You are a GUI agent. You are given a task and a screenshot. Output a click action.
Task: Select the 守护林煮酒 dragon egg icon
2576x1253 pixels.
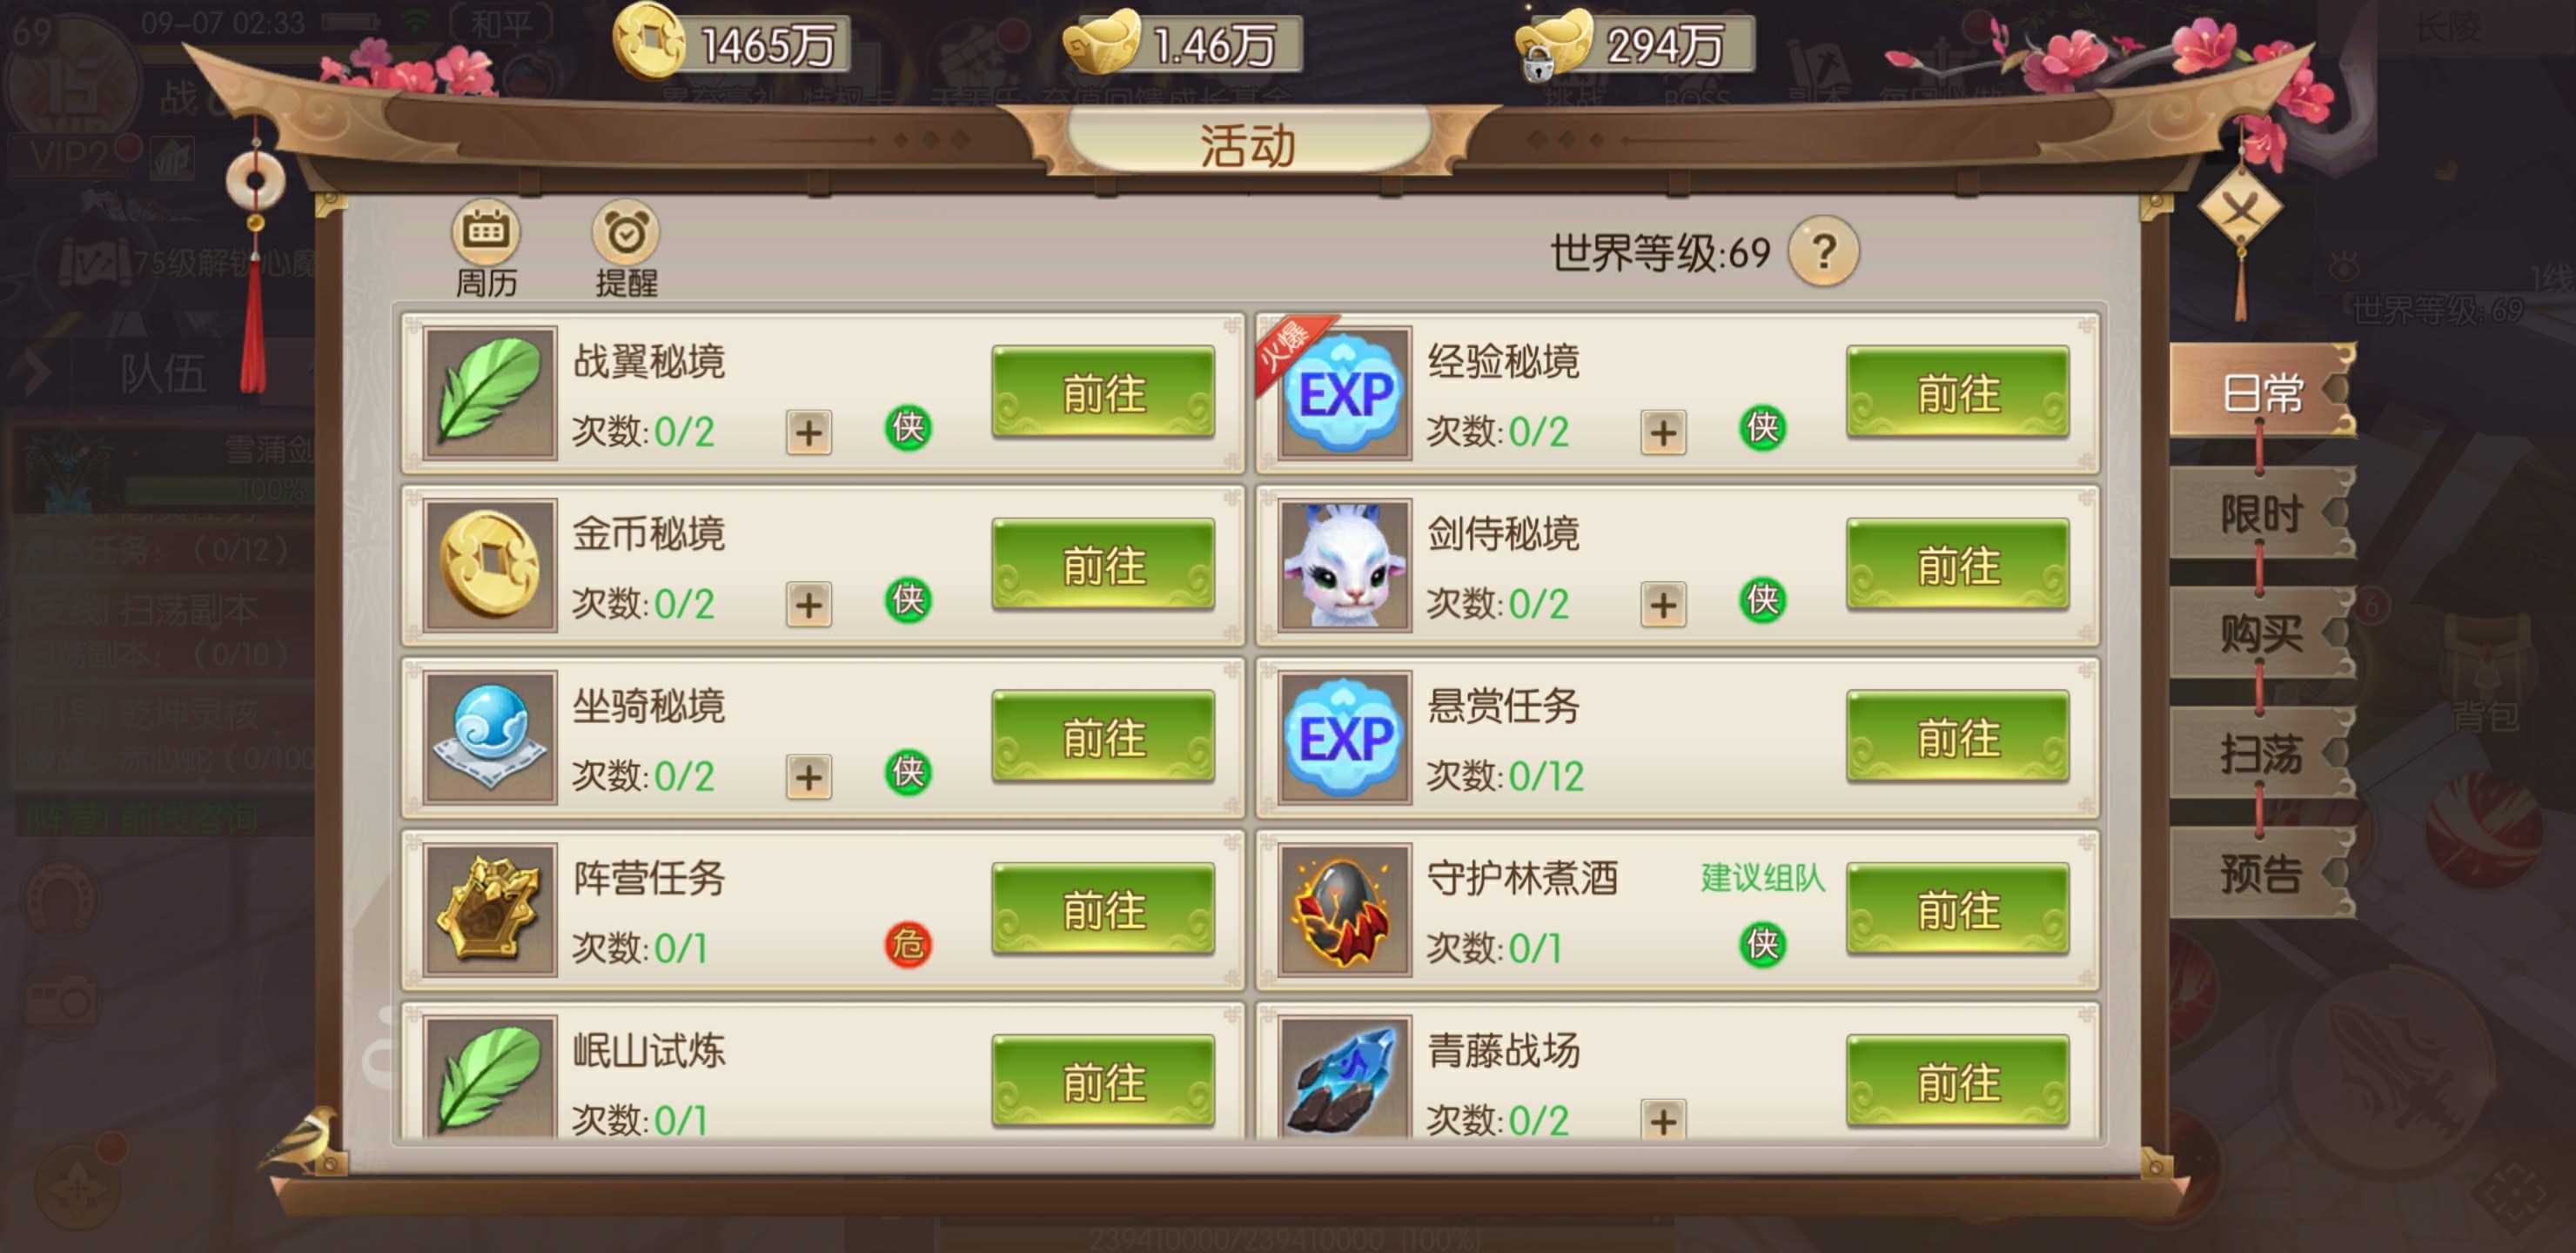click(1344, 909)
